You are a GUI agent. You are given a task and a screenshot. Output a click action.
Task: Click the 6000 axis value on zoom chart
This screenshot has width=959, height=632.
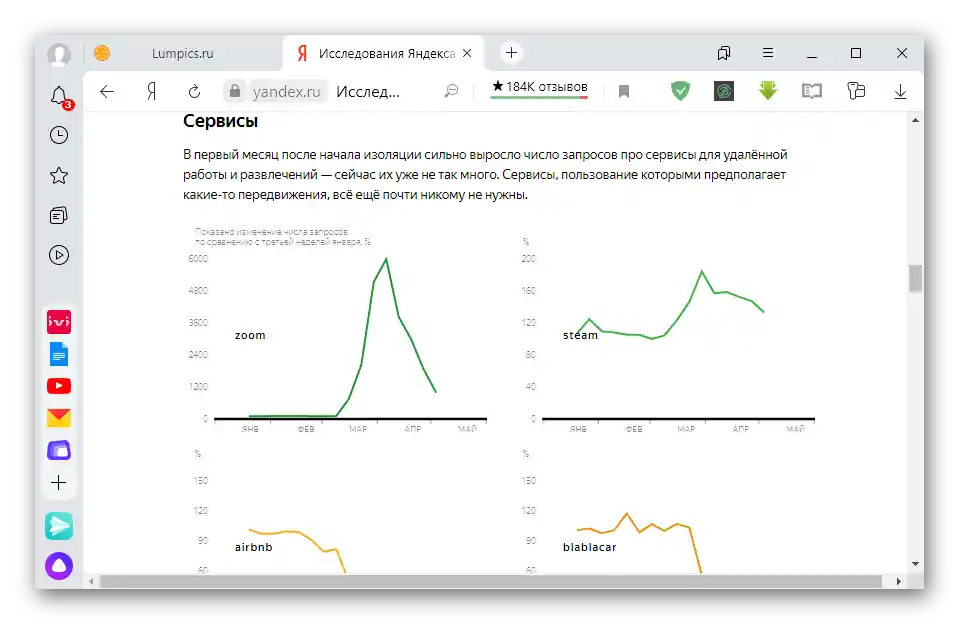pyautogui.click(x=198, y=258)
